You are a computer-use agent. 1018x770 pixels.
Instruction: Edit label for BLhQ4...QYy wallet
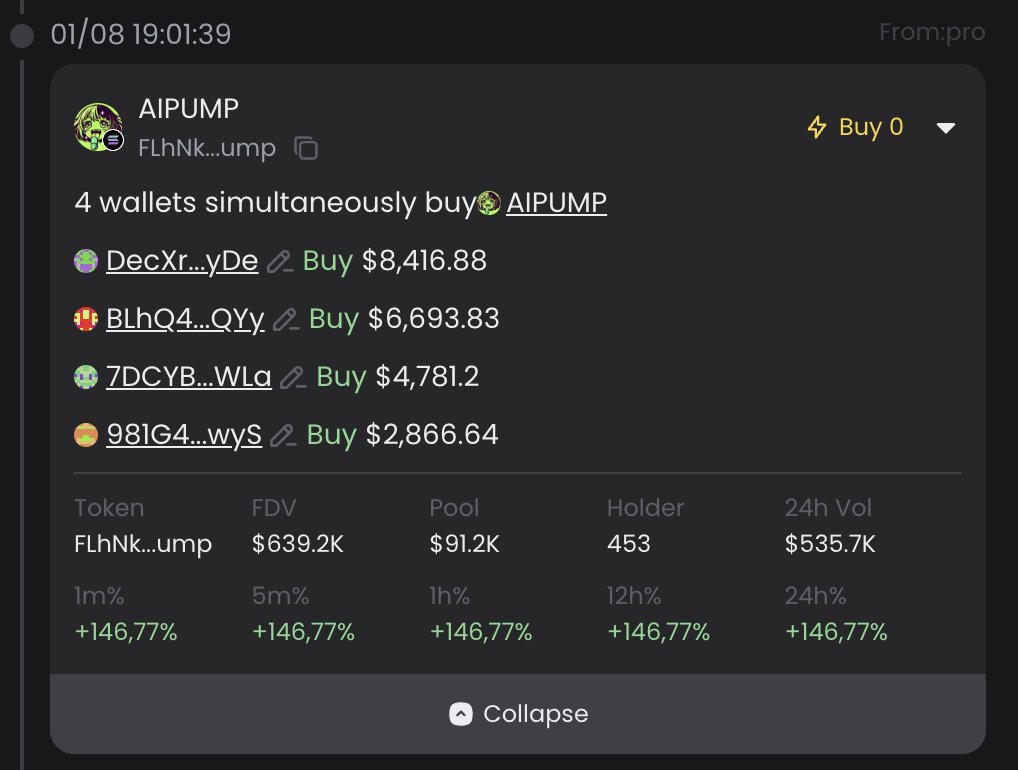[x=286, y=319]
